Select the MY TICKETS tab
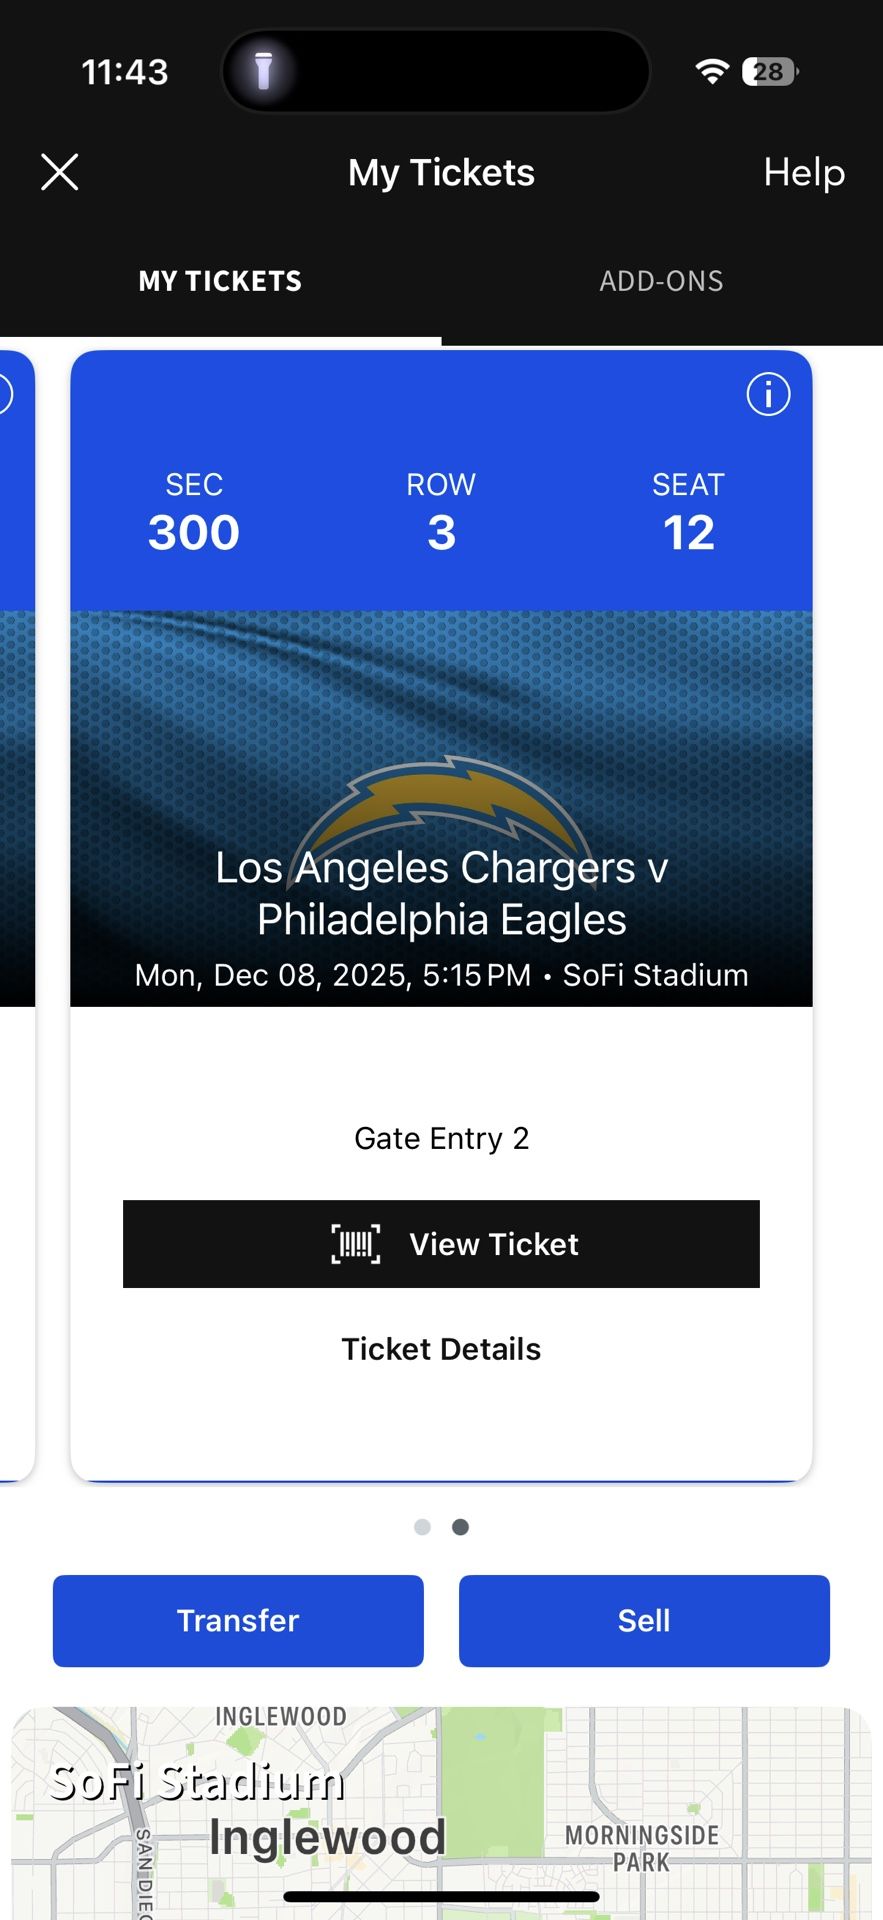Screen dimensions: 883x1920 click(220, 281)
